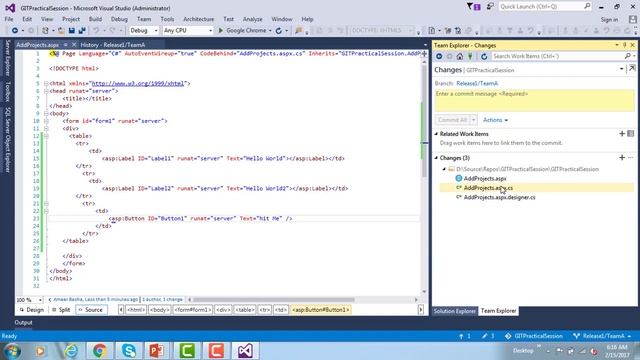This screenshot has height=360, width=640.
Task: Click the account avatar icon near Sign in
Action: tap(632, 19)
